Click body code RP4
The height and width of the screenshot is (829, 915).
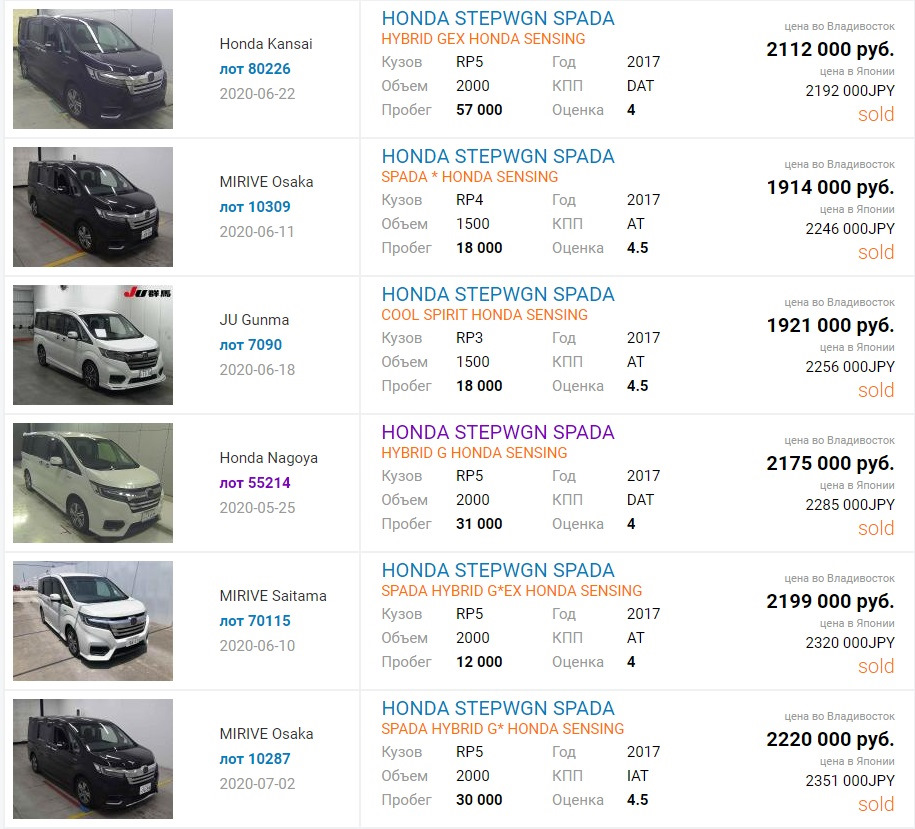coord(470,200)
